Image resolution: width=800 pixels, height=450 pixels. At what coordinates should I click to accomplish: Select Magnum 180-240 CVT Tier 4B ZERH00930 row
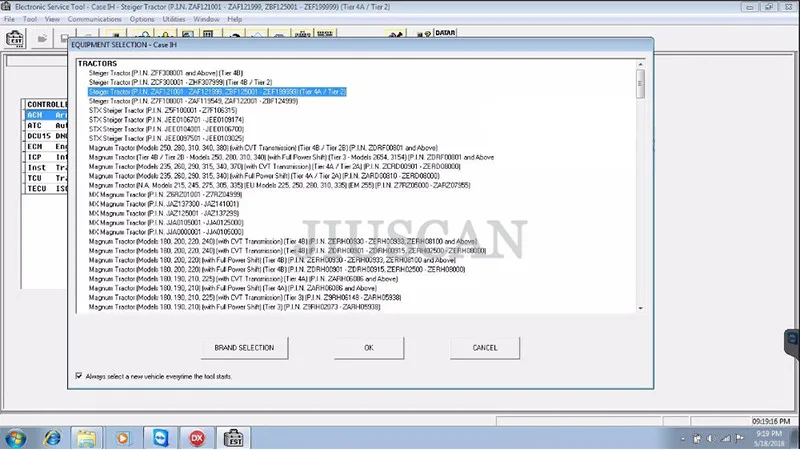283,241
